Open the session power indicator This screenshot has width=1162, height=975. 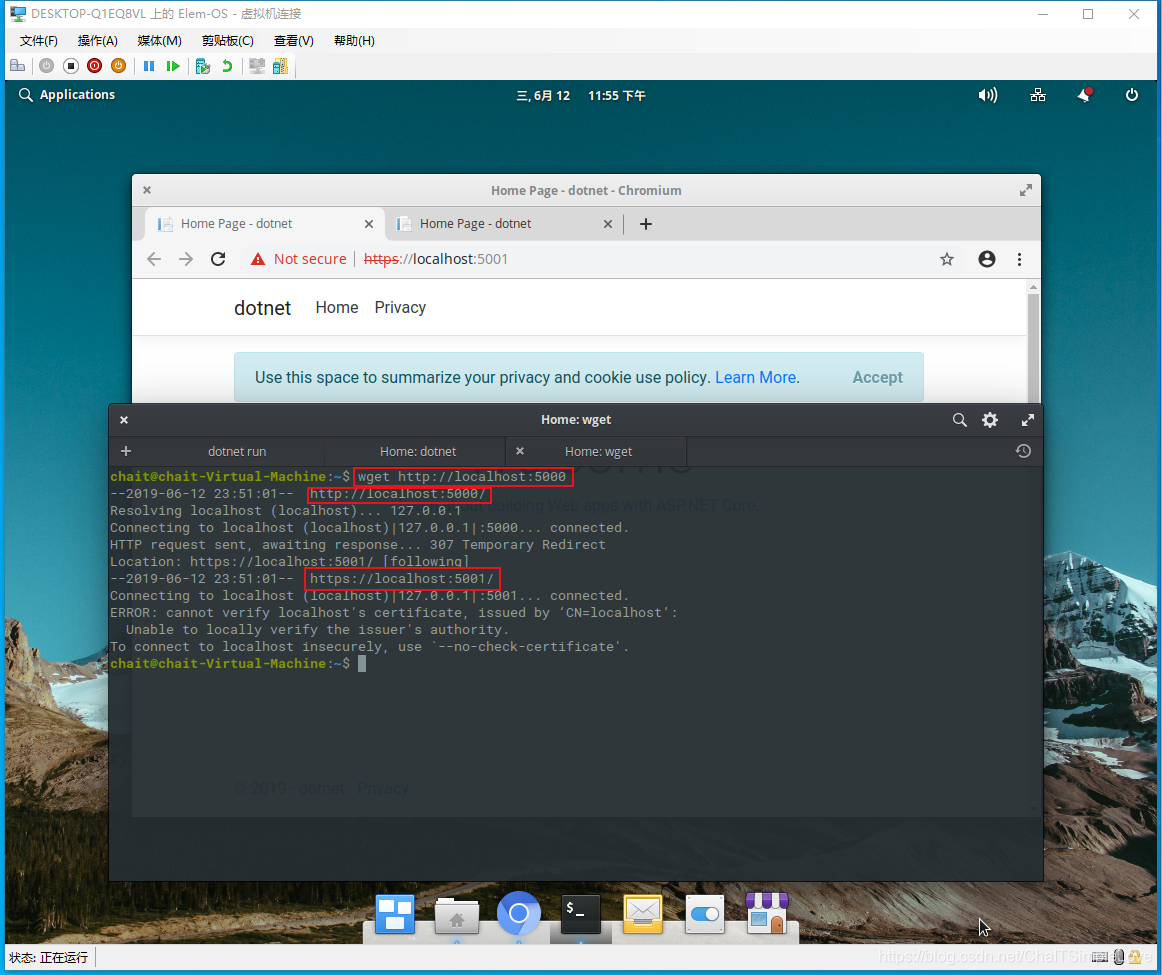point(1132,95)
